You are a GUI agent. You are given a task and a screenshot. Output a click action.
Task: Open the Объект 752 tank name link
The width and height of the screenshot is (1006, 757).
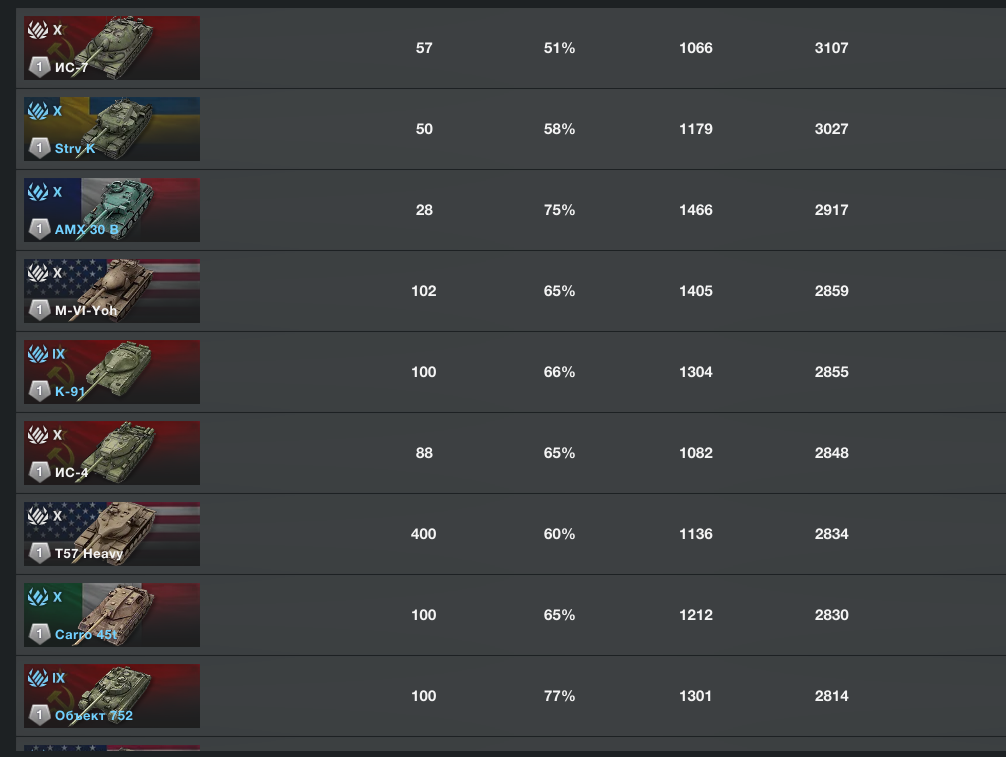(94, 715)
